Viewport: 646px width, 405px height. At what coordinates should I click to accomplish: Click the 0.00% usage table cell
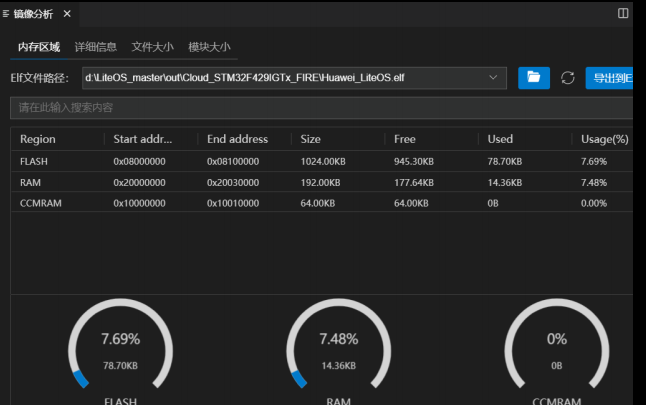pyautogui.click(x=594, y=203)
